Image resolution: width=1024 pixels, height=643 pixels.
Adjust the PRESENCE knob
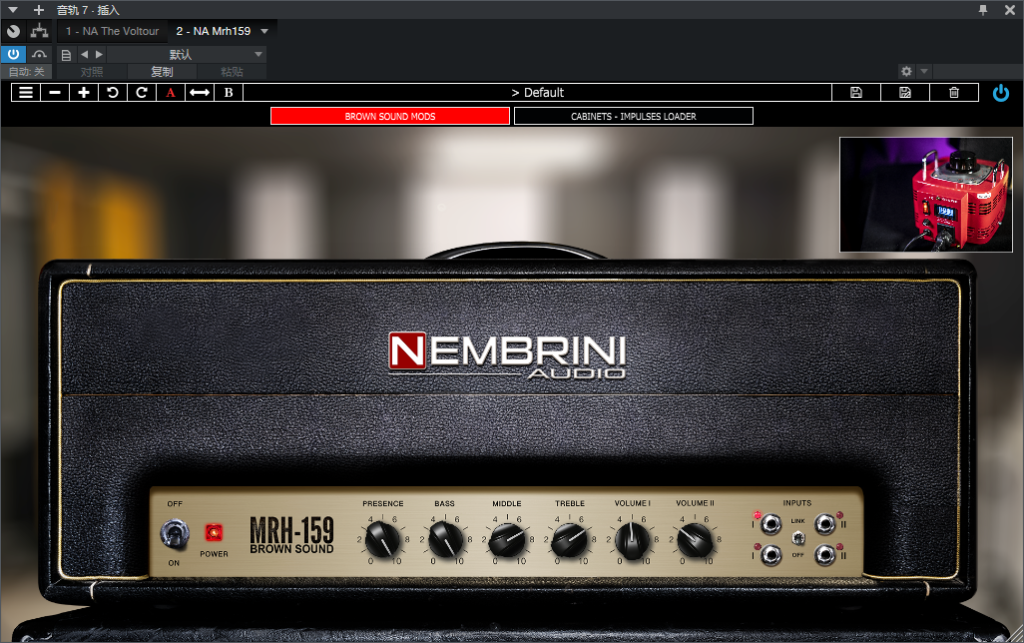click(382, 540)
